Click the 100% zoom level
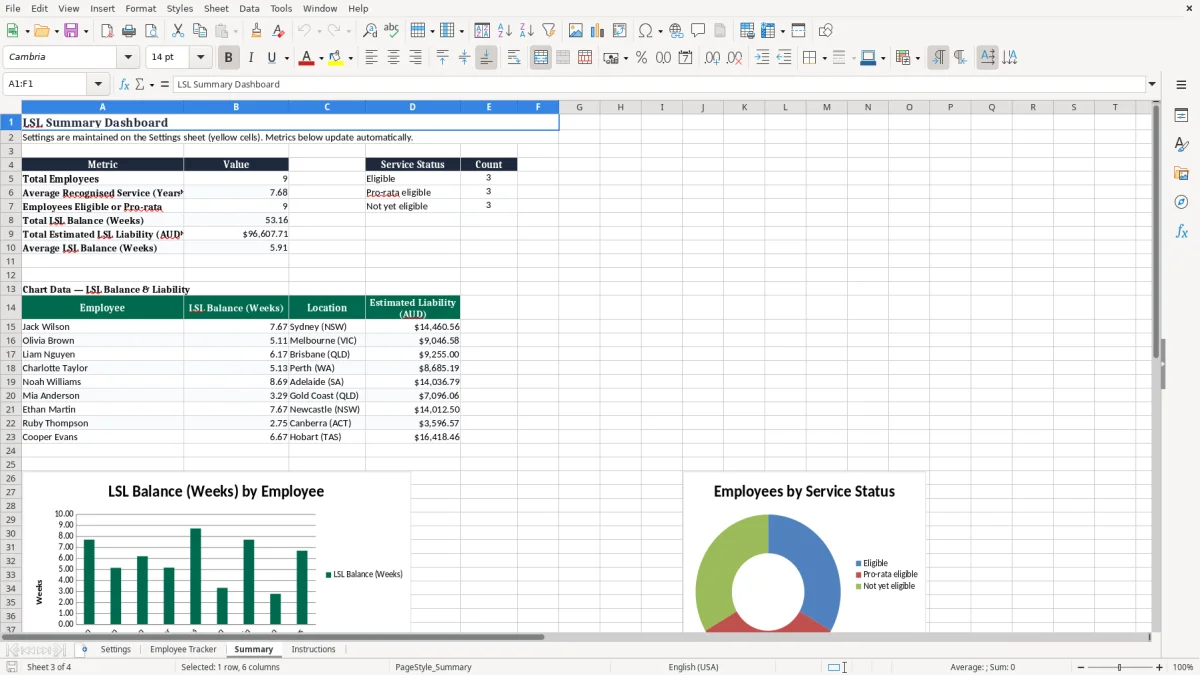Viewport: 1200px width, 675px height. click(1183, 667)
